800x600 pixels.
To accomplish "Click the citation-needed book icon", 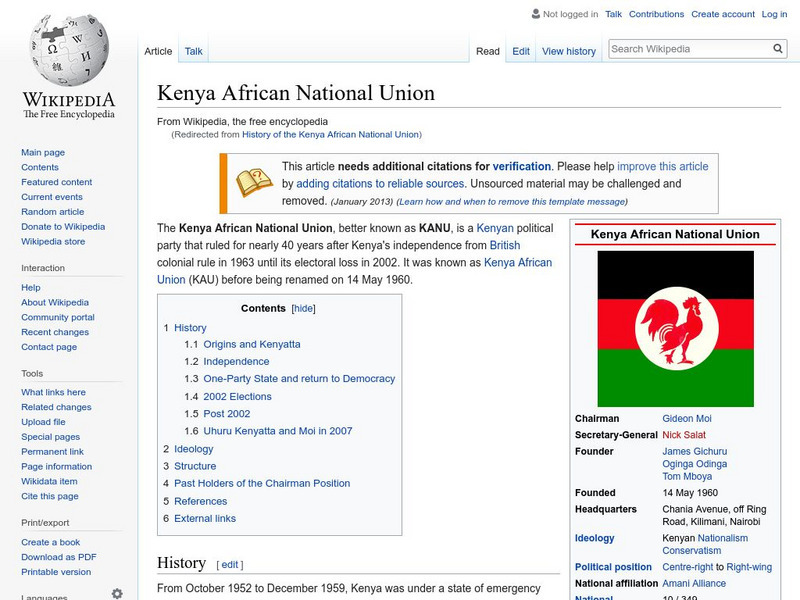I will pos(254,183).
